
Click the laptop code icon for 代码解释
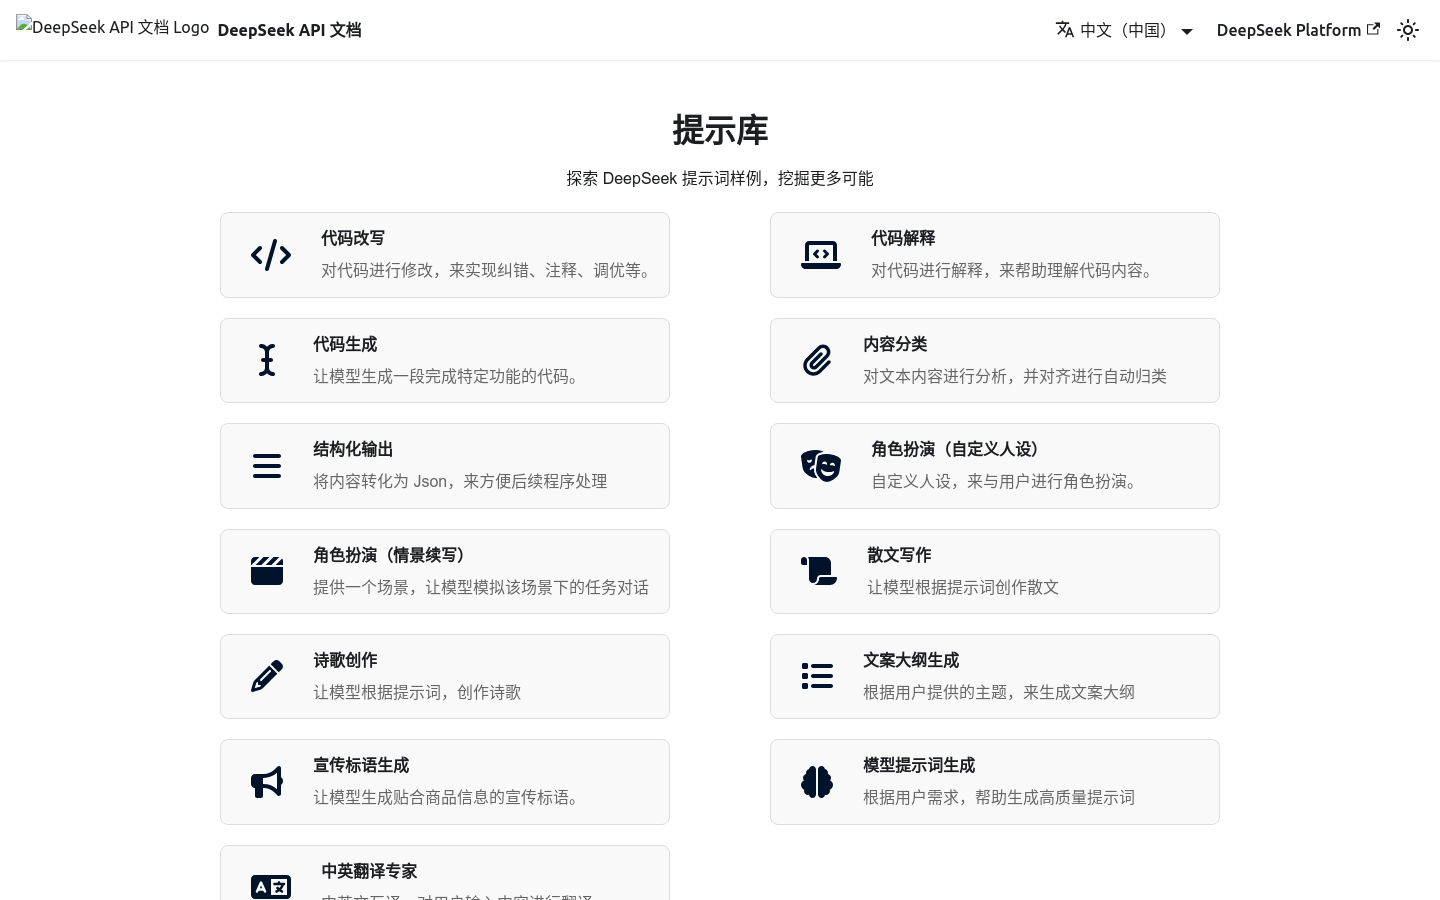pyautogui.click(x=821, y=255)
